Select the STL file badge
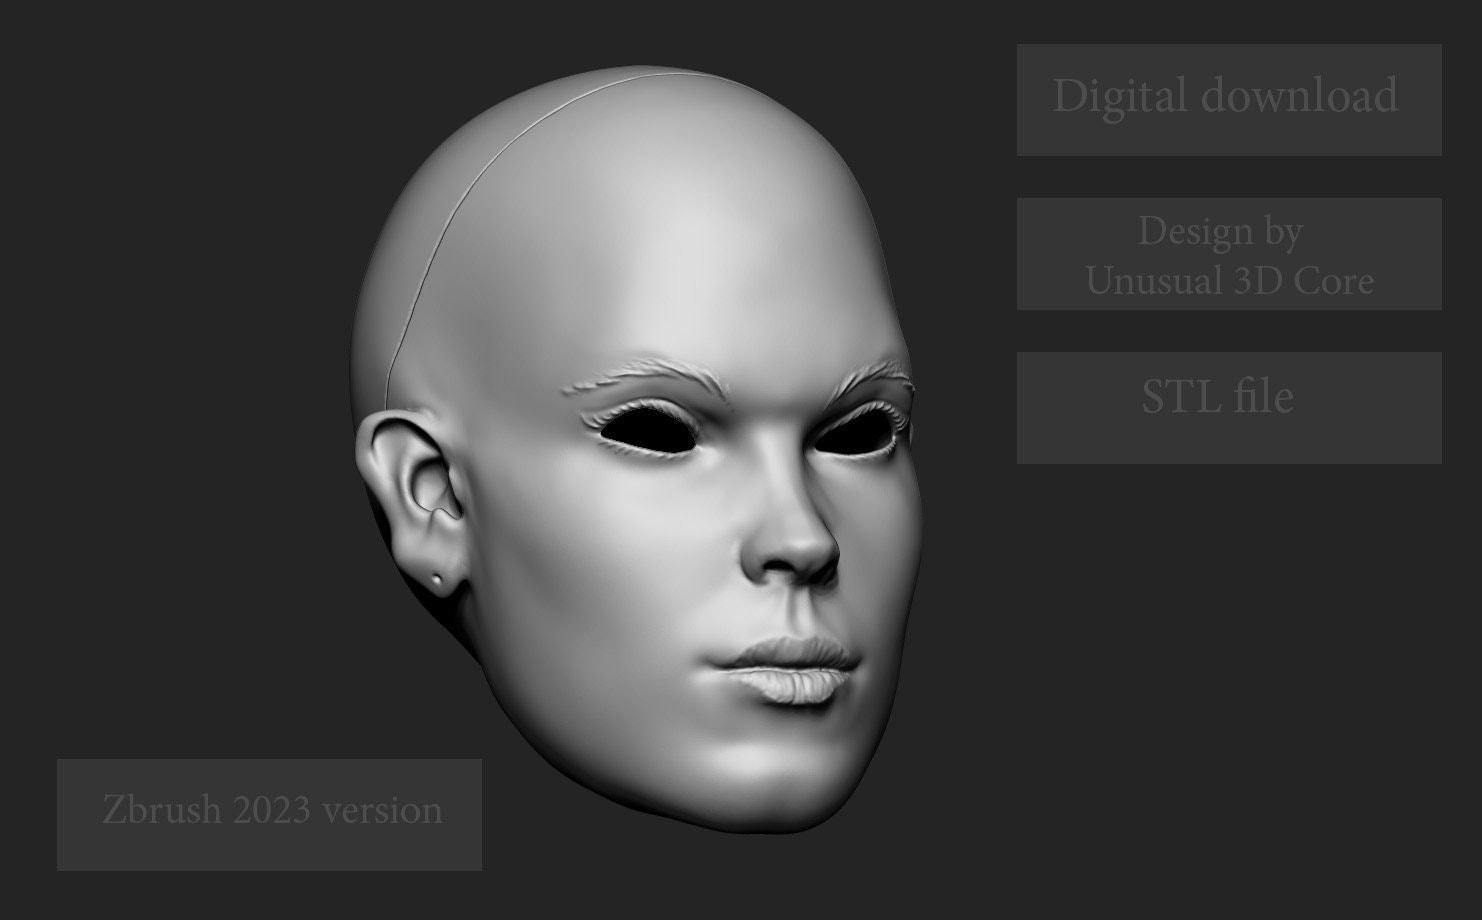The width and height of the screenshot is (1482, 920). (x=1218, y=396)
